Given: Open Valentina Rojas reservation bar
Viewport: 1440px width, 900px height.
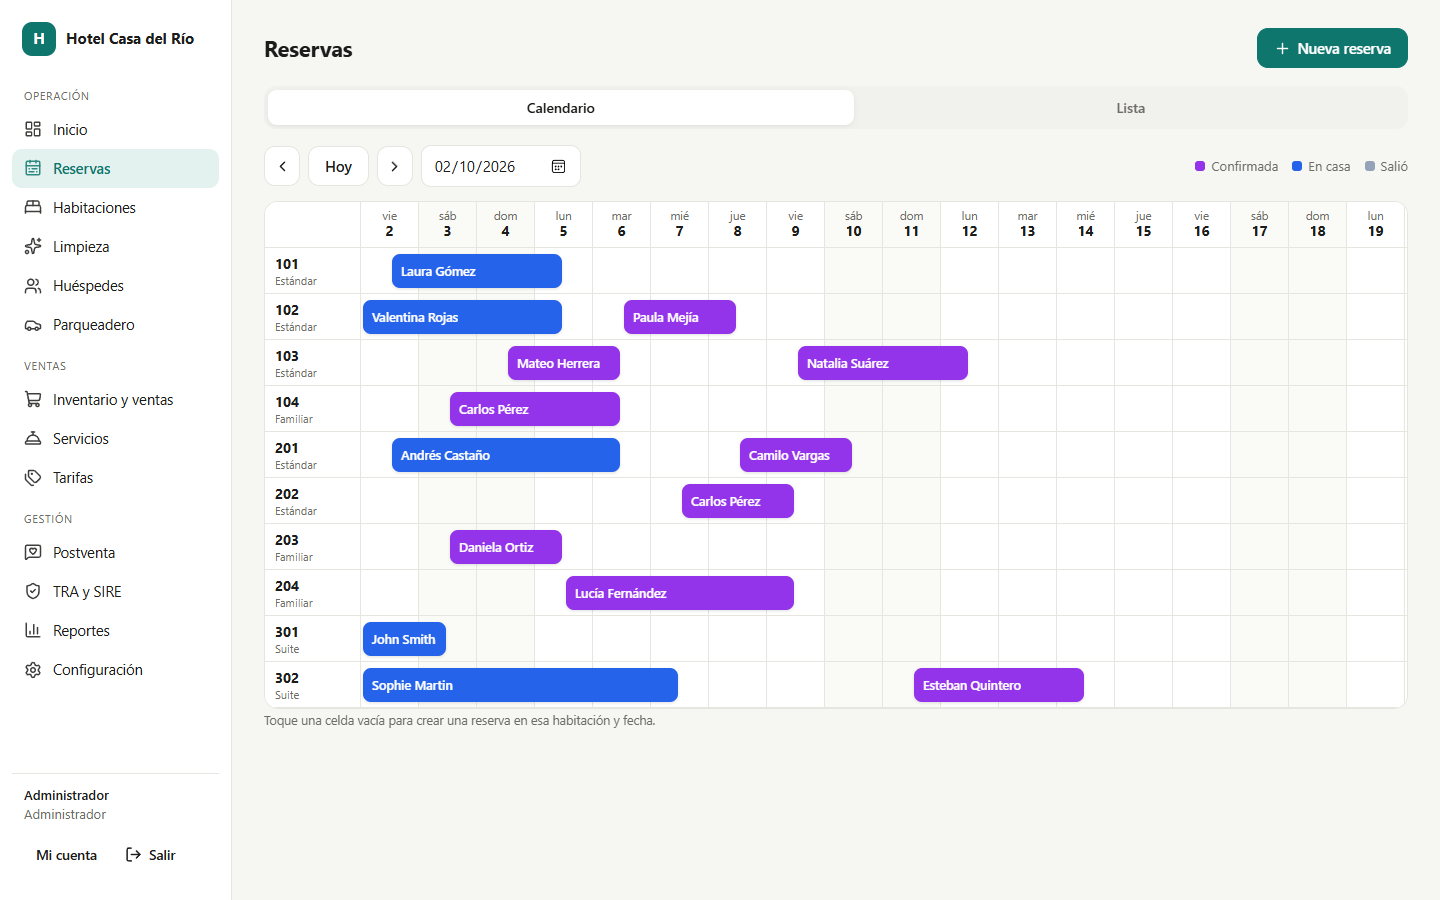Looking at the screenshot, I should point(462,317).
